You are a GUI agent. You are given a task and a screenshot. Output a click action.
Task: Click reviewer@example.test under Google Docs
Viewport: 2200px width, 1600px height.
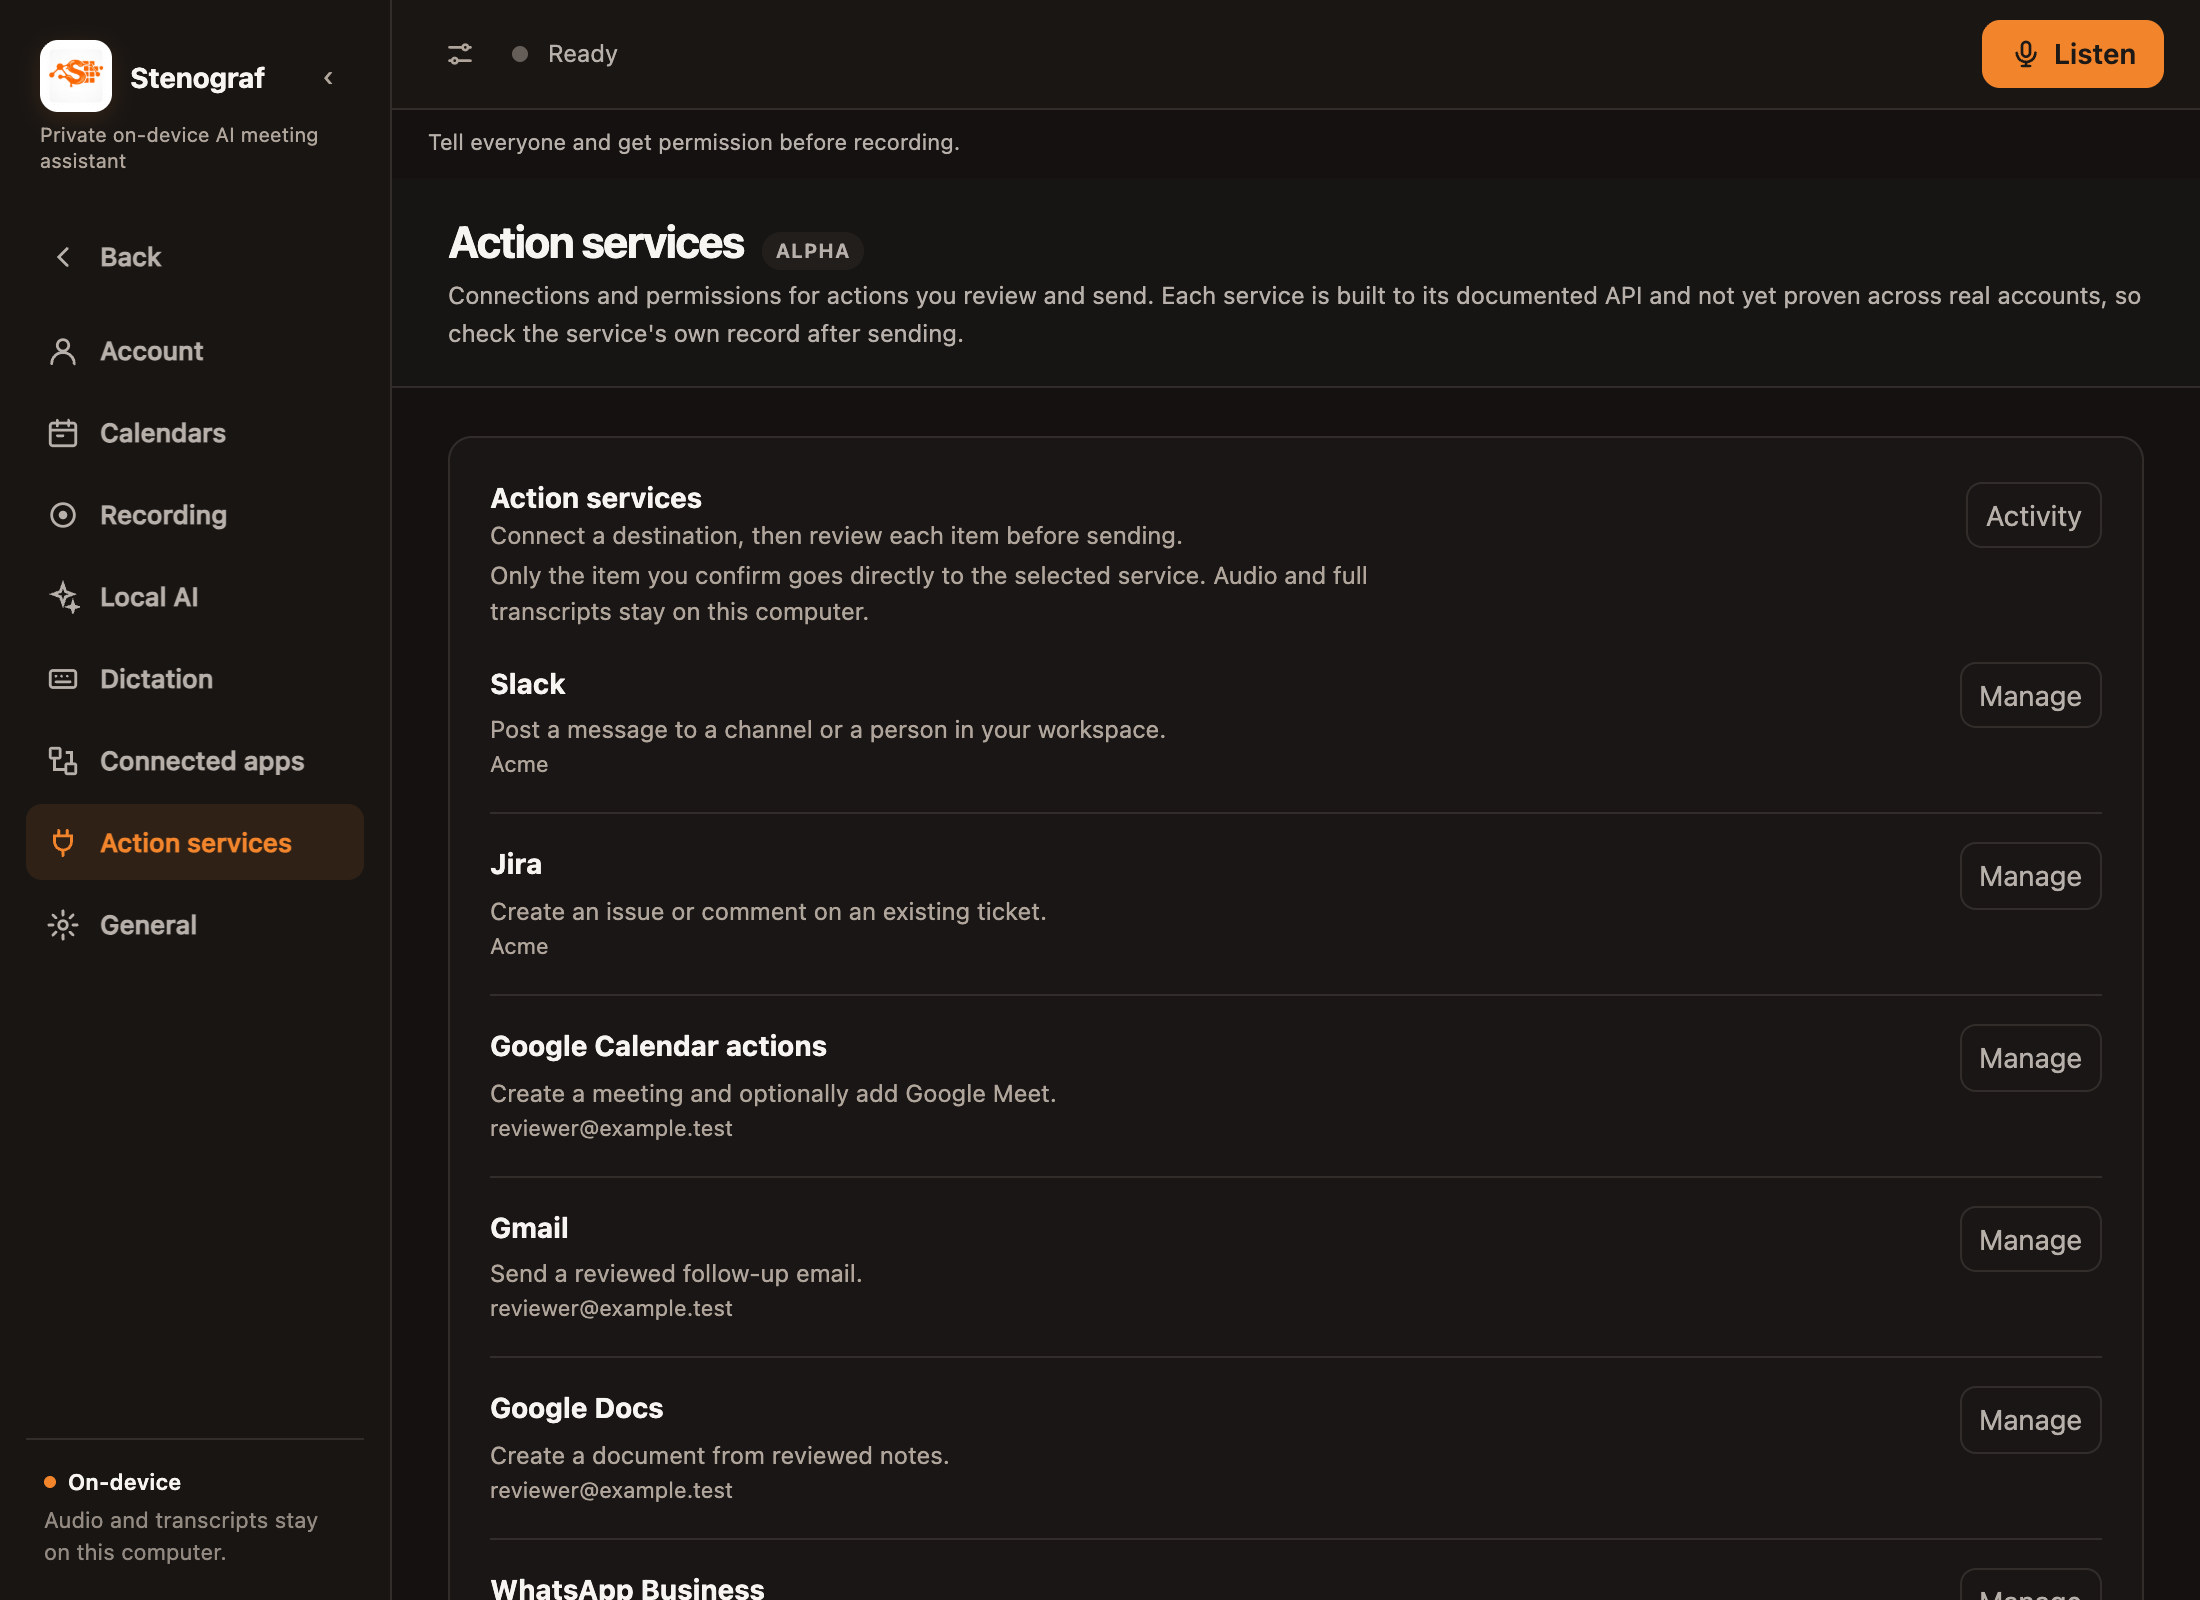[611, 1491]
